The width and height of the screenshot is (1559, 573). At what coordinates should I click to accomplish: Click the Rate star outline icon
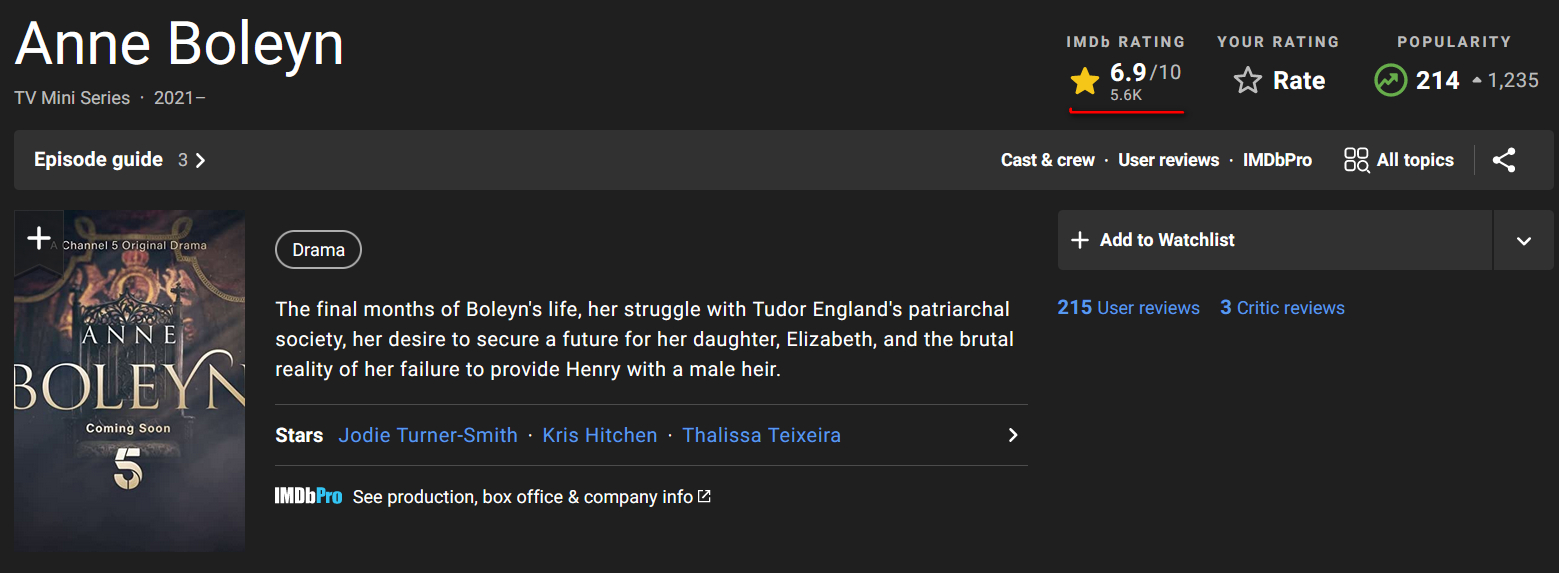1247,81
